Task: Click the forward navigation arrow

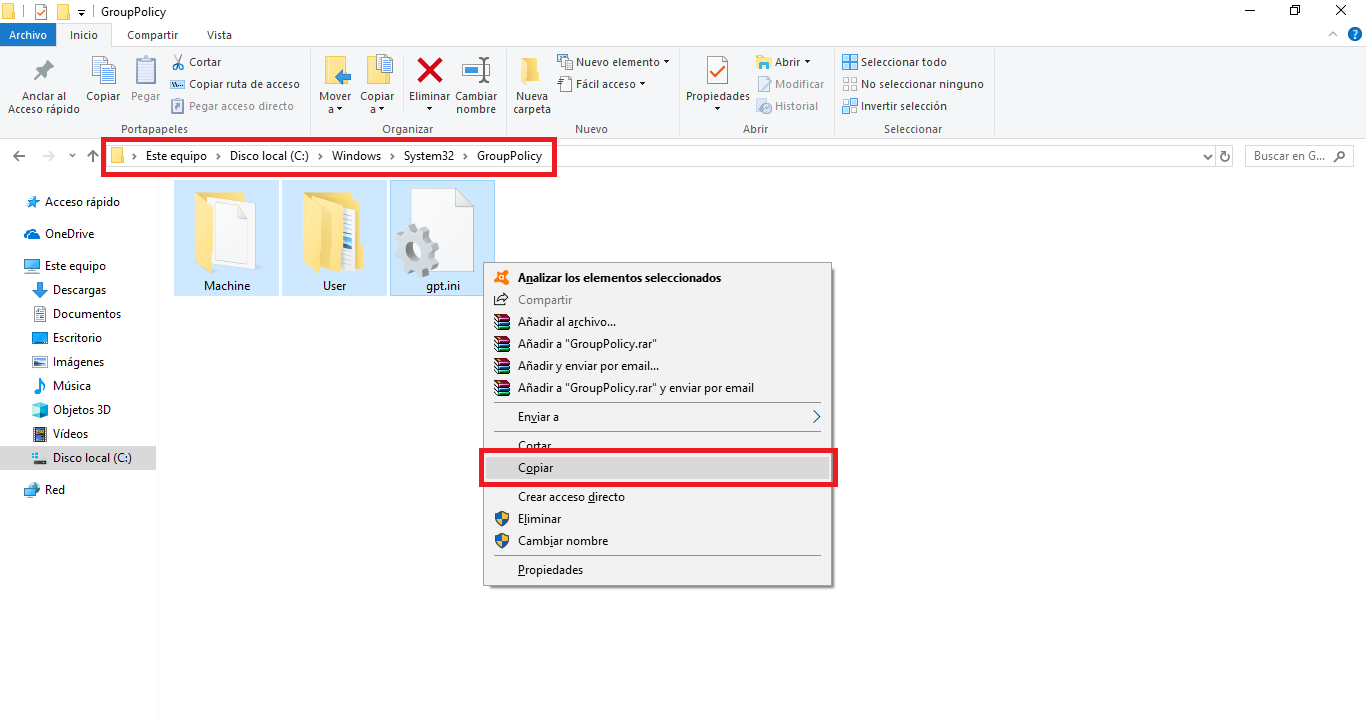Action: click(x=48, y=156)
